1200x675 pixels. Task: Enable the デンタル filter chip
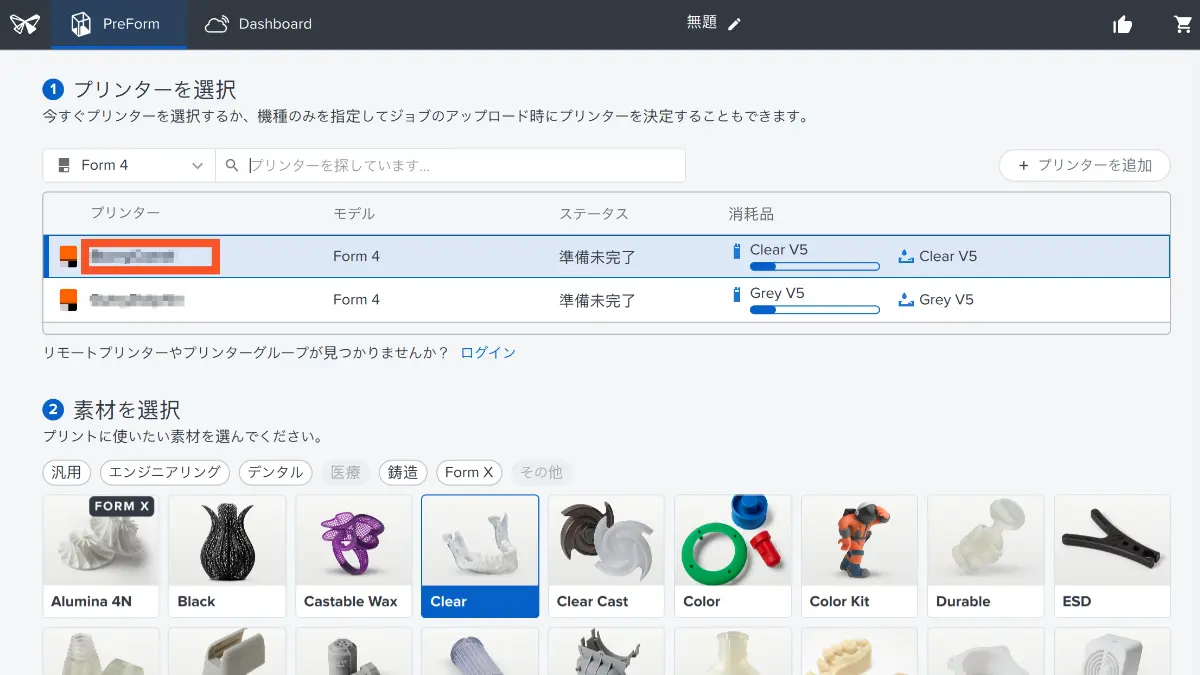(x=275, y=472)
